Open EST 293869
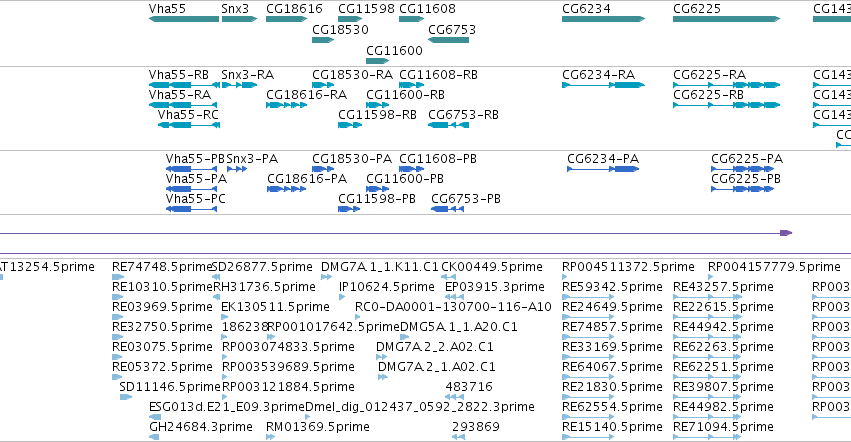 point(475,427)
